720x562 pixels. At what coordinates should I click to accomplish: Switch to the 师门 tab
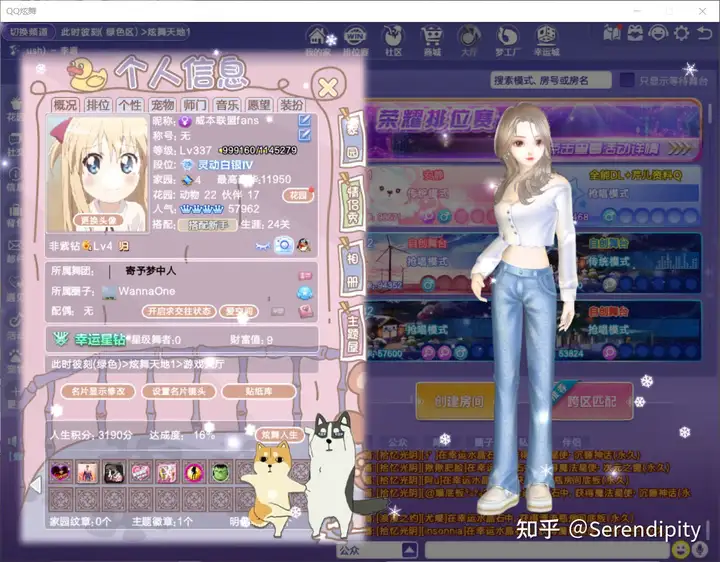195,105
